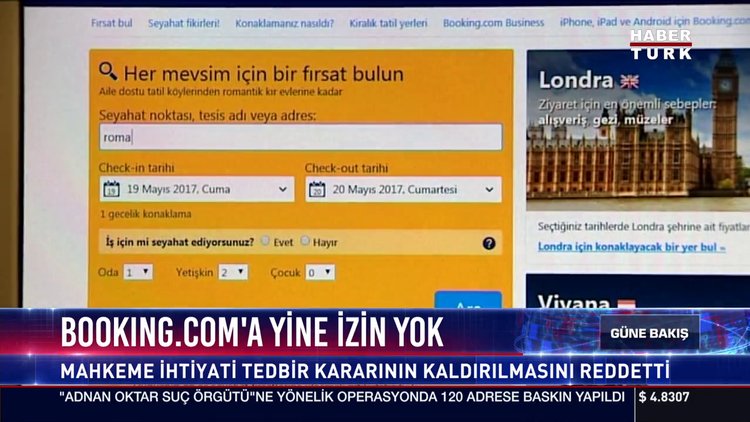Screen dimensions: 750x422
Task: Click the question mark help icon
Action: coord(489,243)
